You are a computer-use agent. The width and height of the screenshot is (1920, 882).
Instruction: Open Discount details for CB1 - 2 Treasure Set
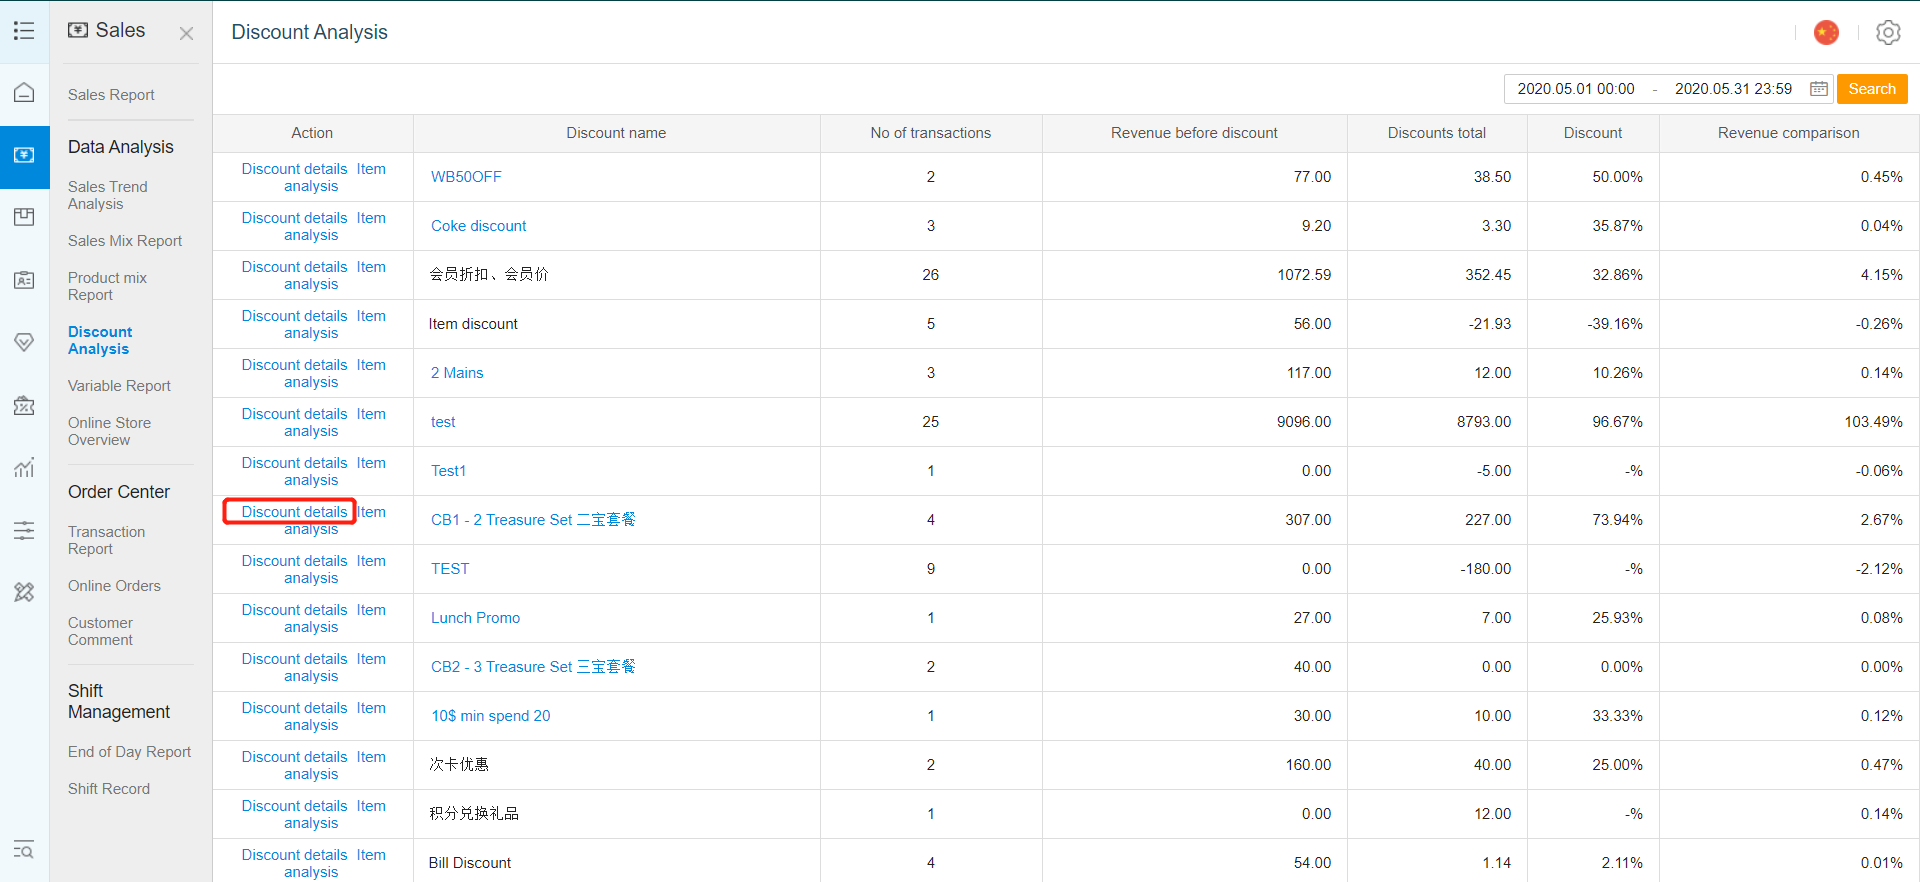coord(294,512)
